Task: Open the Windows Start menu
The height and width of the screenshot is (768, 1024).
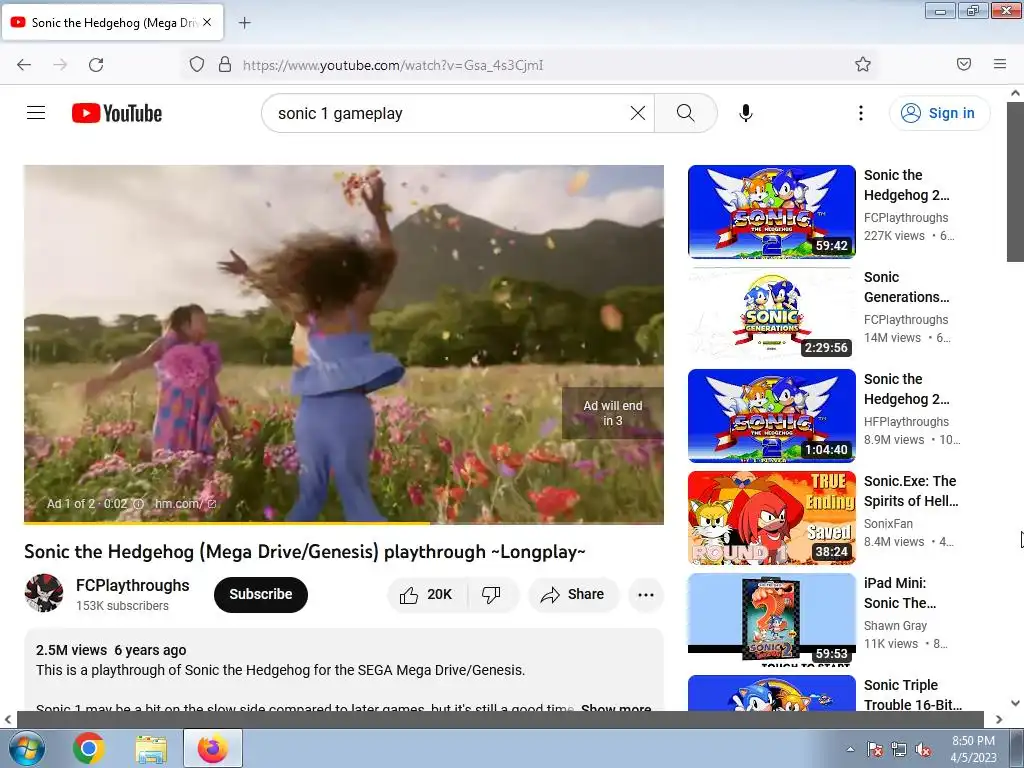Action: coord(26,748)
